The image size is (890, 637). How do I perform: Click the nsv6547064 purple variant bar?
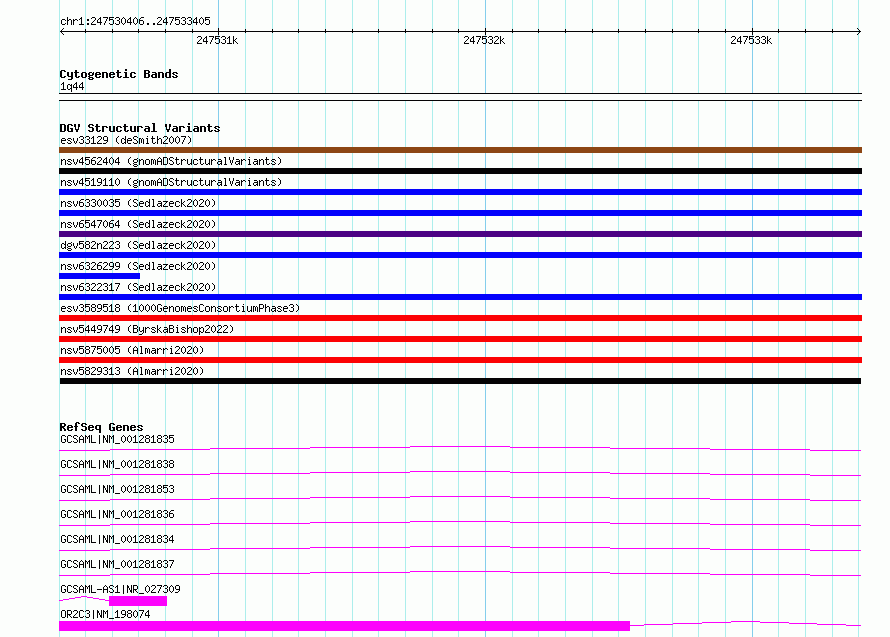[460, 234]
